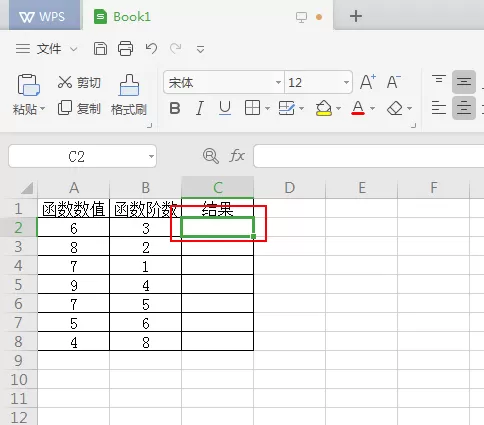Select row 1 header
The height and width of the screenshot is (425, 484).
coord(18,208)
